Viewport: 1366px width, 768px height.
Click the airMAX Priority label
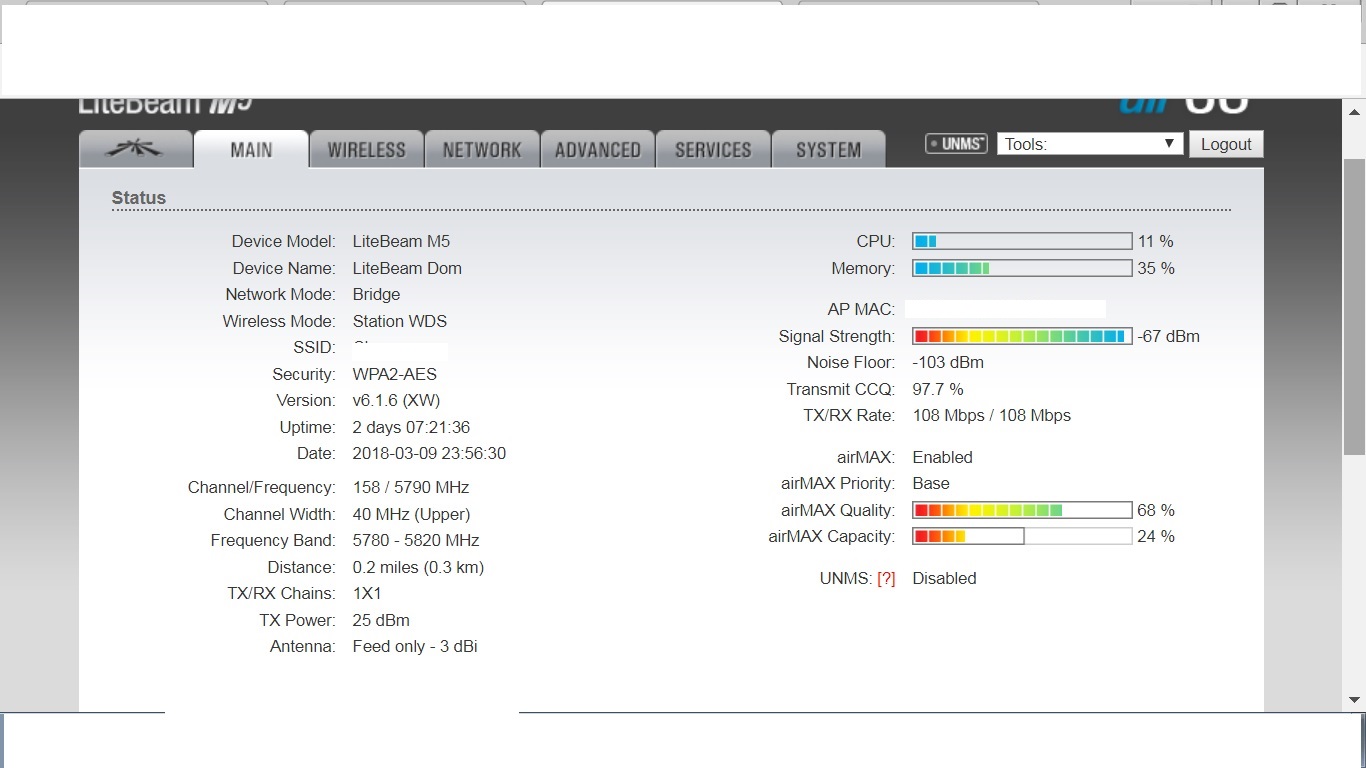838,483
